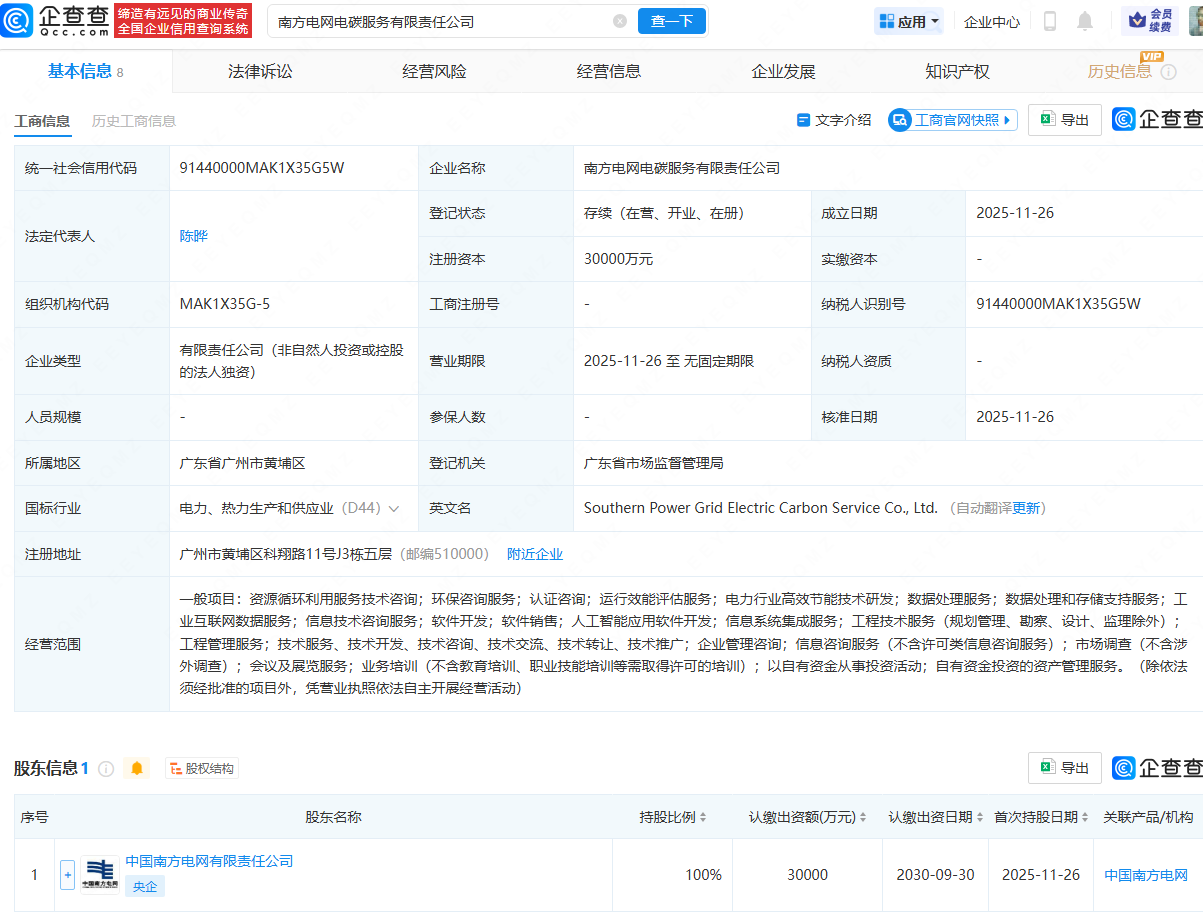This screenshot has width=1203, height=915.
Task: Sort by 持股比例 column
Action: pyautogui.click(x=673, y=817)
